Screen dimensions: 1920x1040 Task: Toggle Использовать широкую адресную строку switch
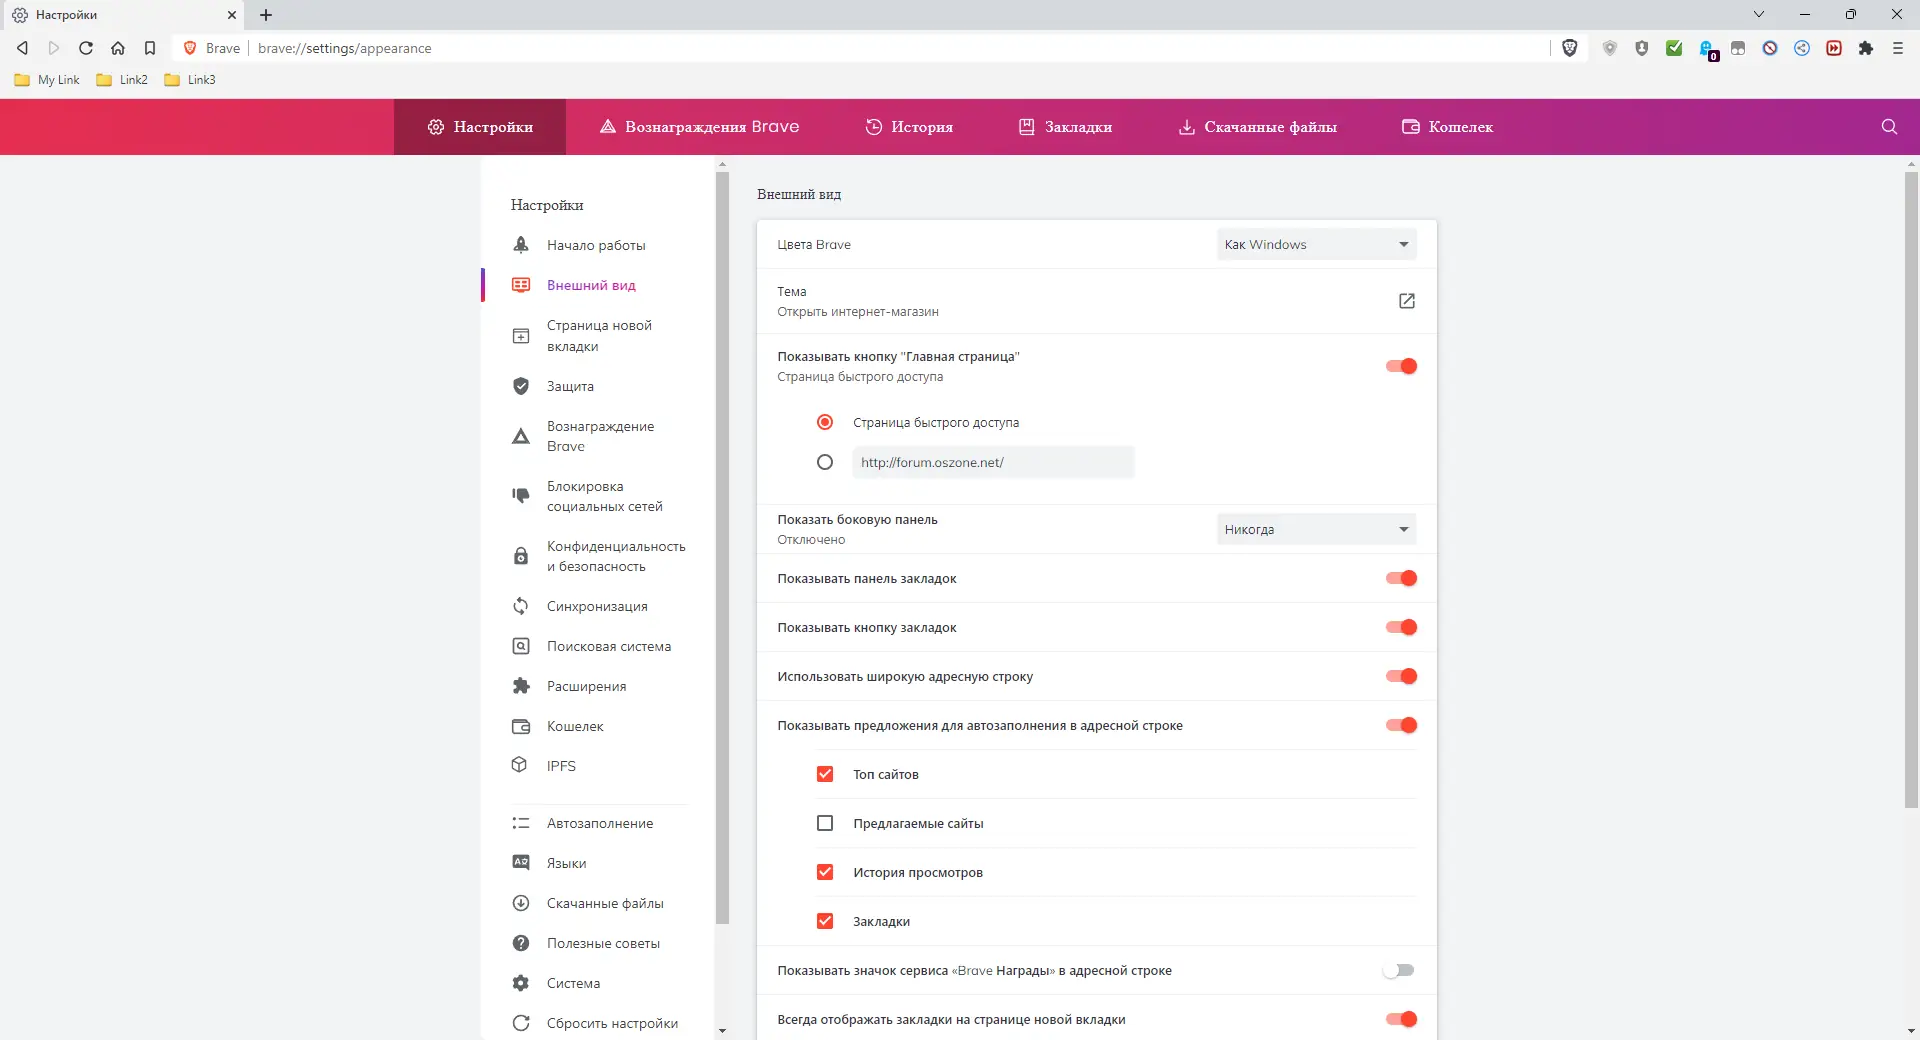point(1401,676)
